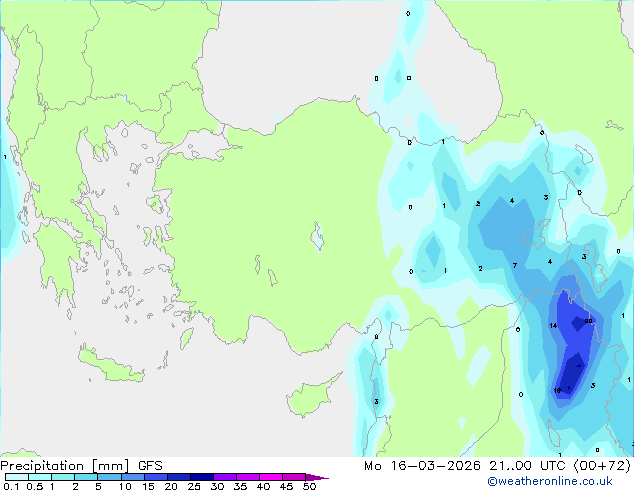The width and height of the screenshot is (634, 490).
Task: Pick legend swatch between 5 and 10
Action: point(109,477)
